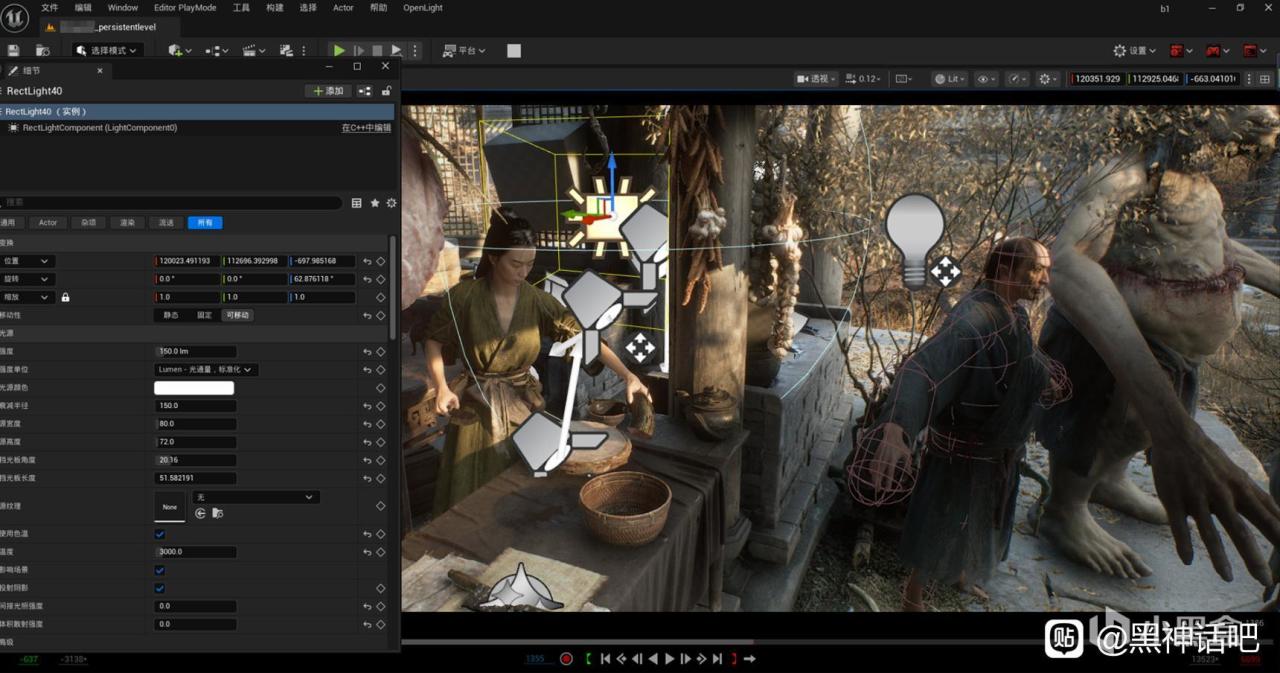Open the 位置 location type dropdown
The height and width of the screenshot is (673, 1280).
tap(27, 261)
